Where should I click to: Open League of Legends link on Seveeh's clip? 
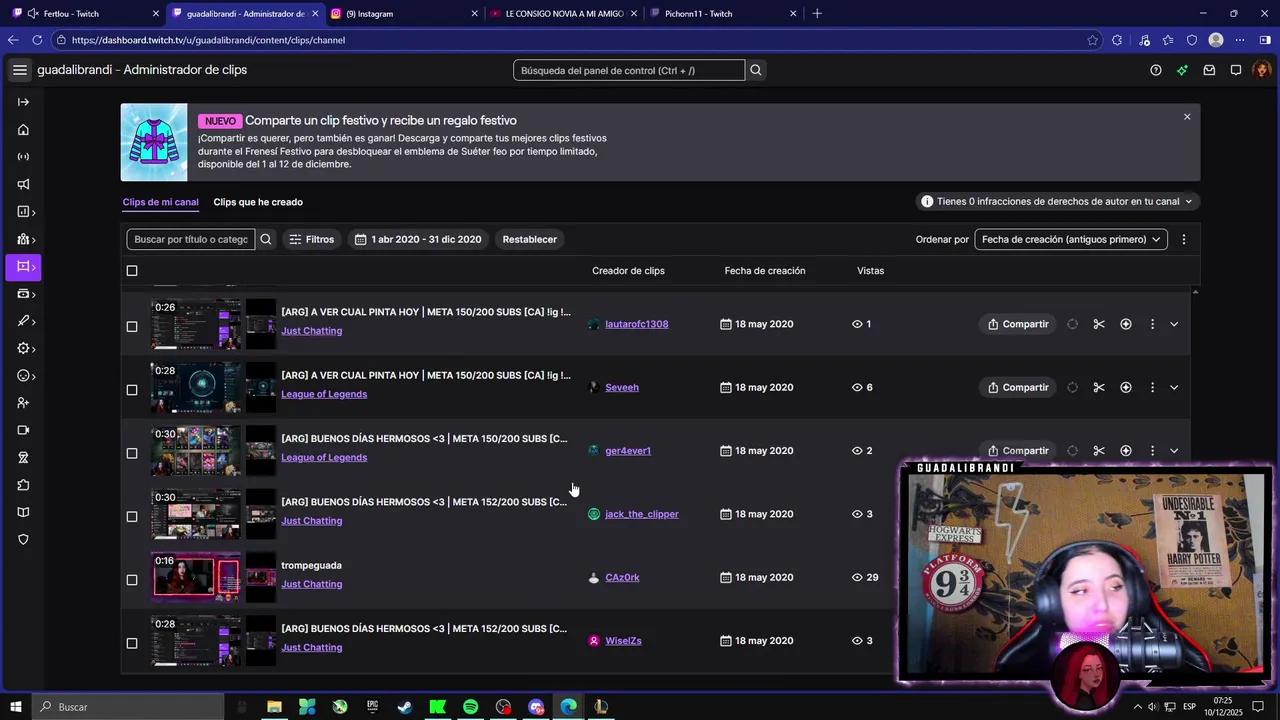pyautogui.click(x=324, y=394)
